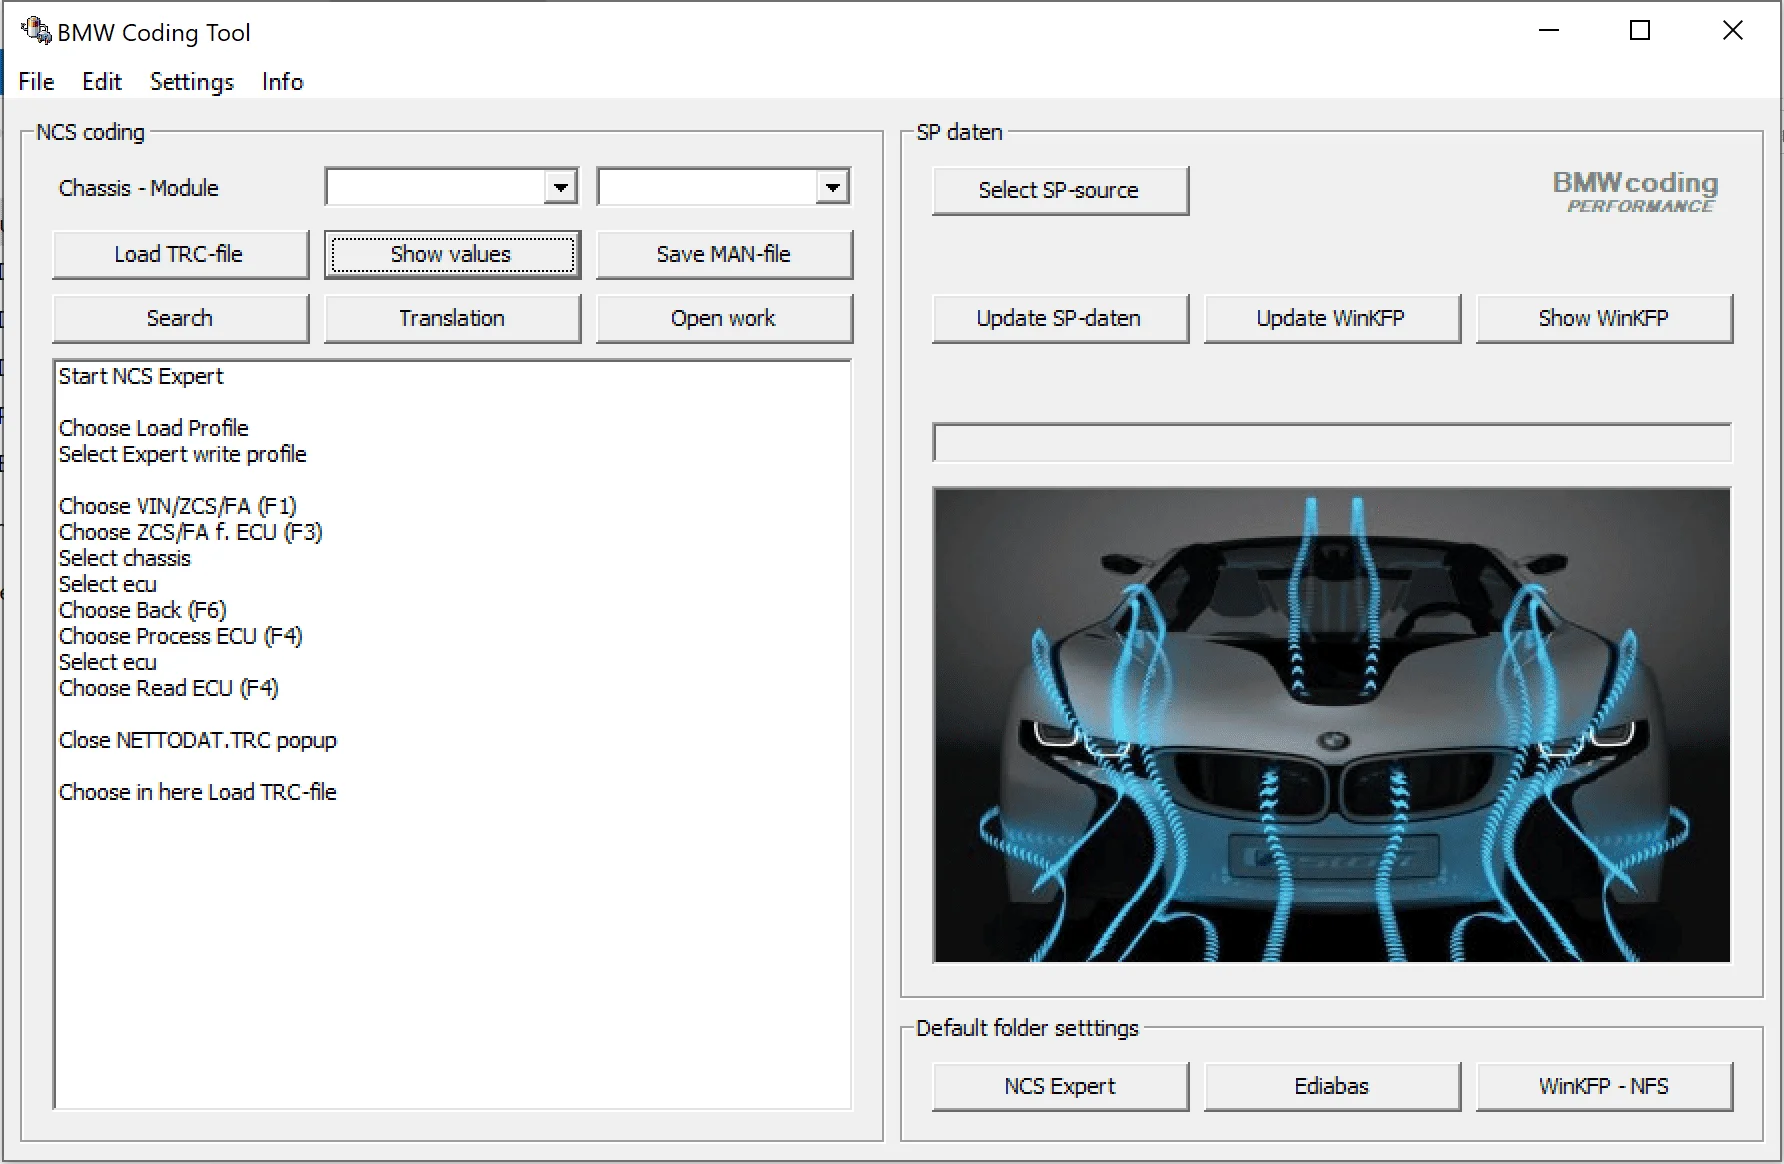Open the Info menu
This screenshot has height=1164, width=1784.
(x=282, y=82)
